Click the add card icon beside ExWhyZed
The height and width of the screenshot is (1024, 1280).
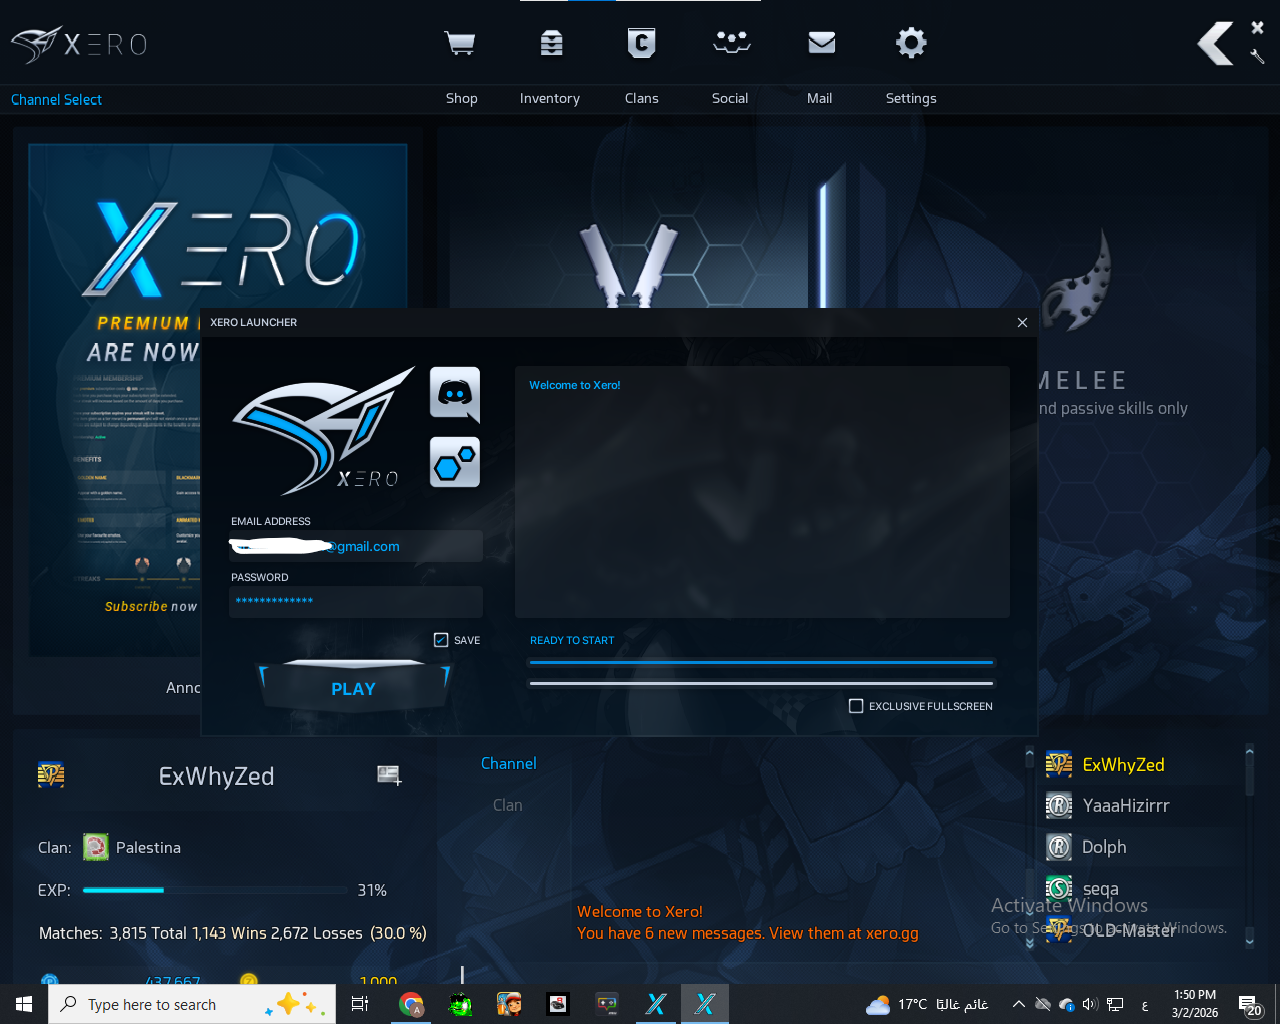click(389, 775)
